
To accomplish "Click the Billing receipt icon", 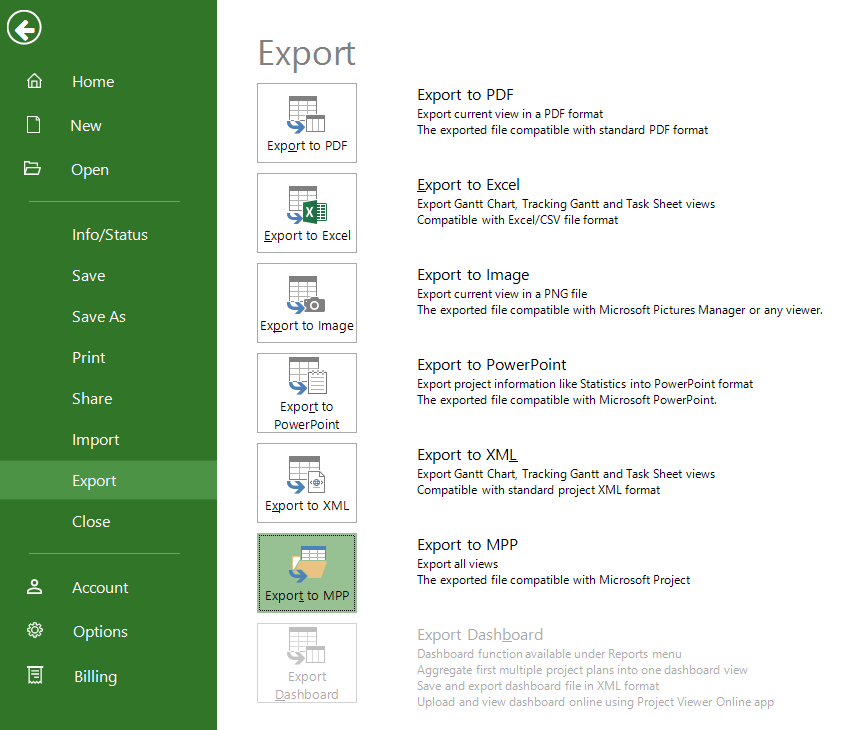I will pyautogui.click(x=35, y=675).
